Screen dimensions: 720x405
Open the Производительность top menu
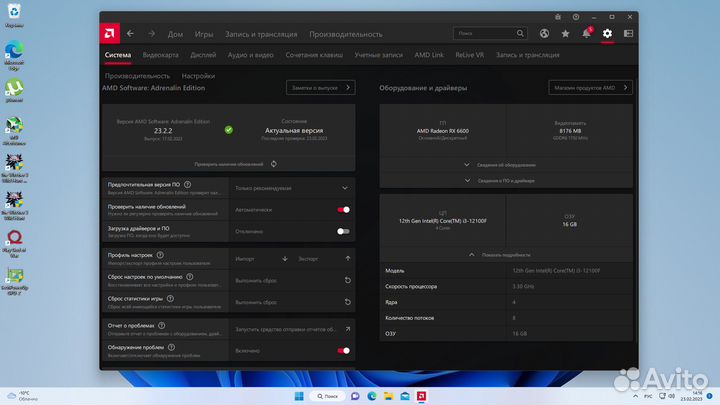(346, 34)
